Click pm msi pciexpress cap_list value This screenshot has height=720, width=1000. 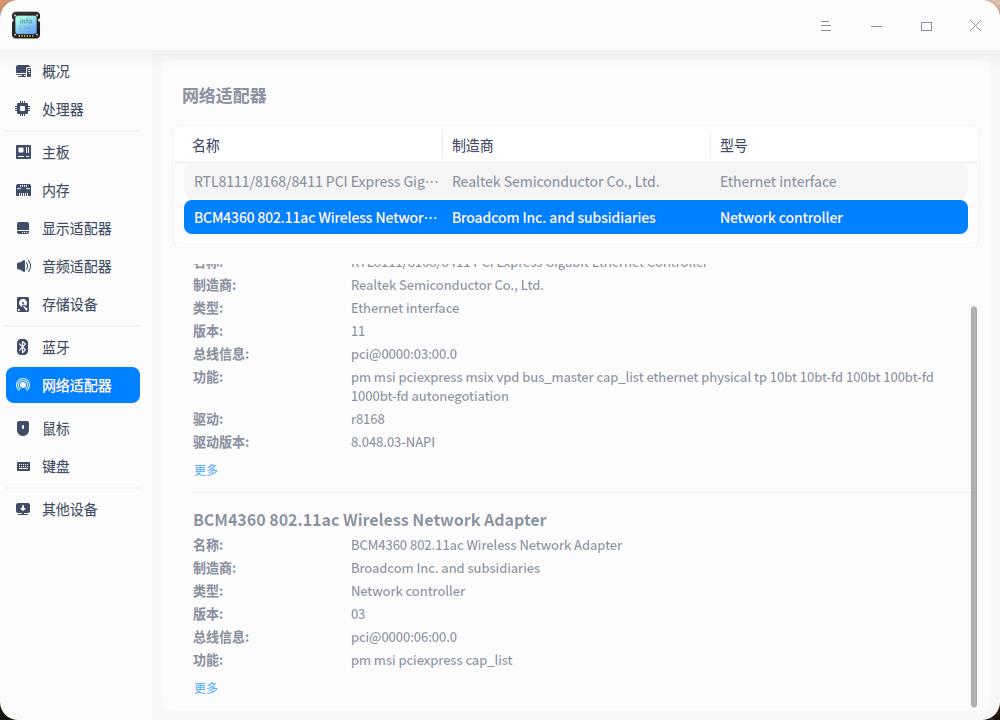coord(432,660)
